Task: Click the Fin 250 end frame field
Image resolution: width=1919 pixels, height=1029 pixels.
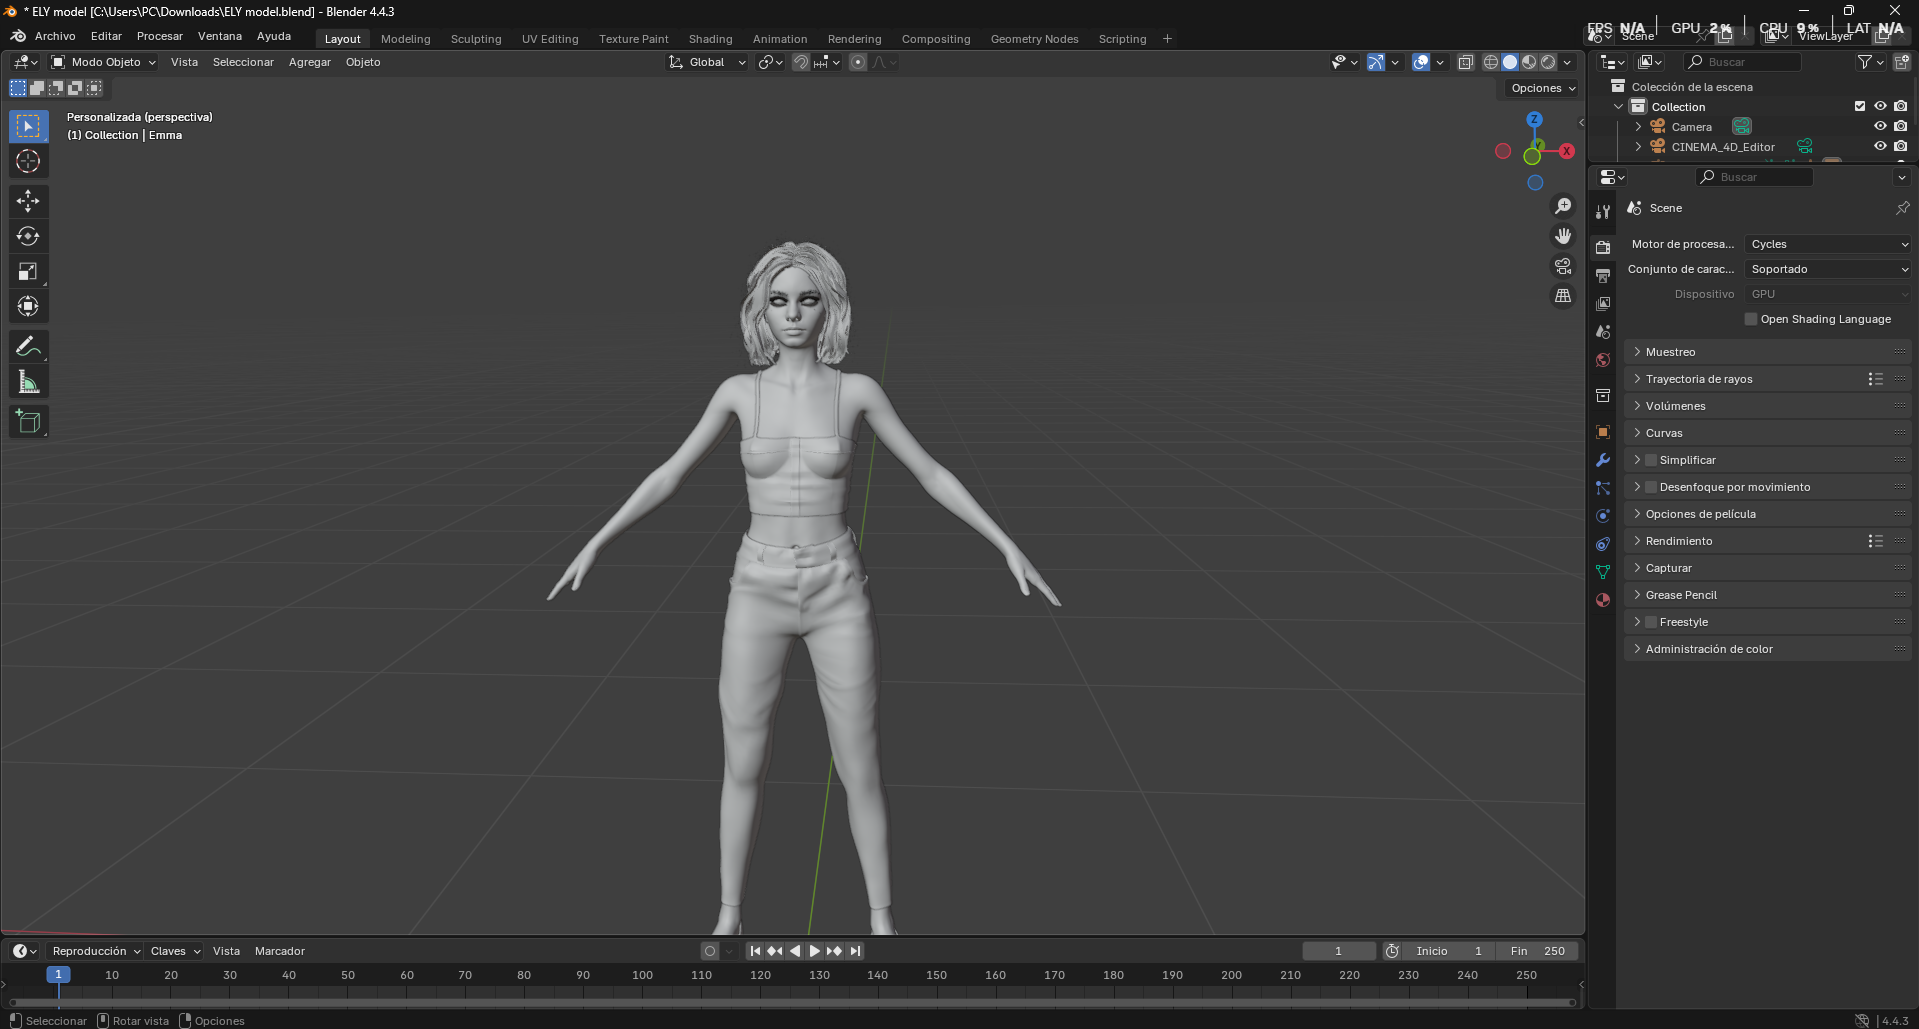Action: (1537, 951)
